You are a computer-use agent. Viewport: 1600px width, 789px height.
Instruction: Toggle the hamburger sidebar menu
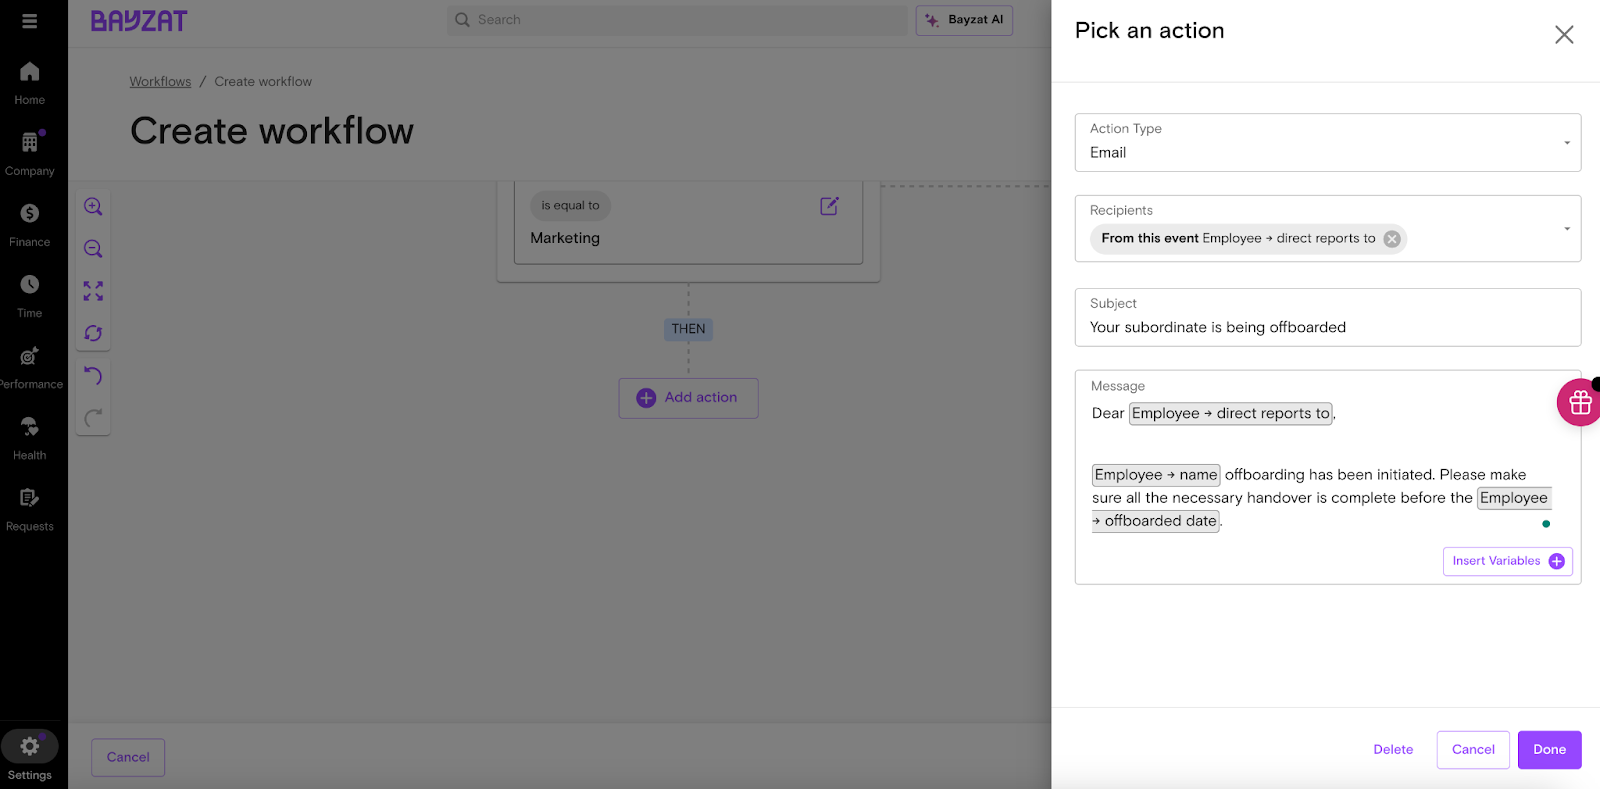coord(30,21)
